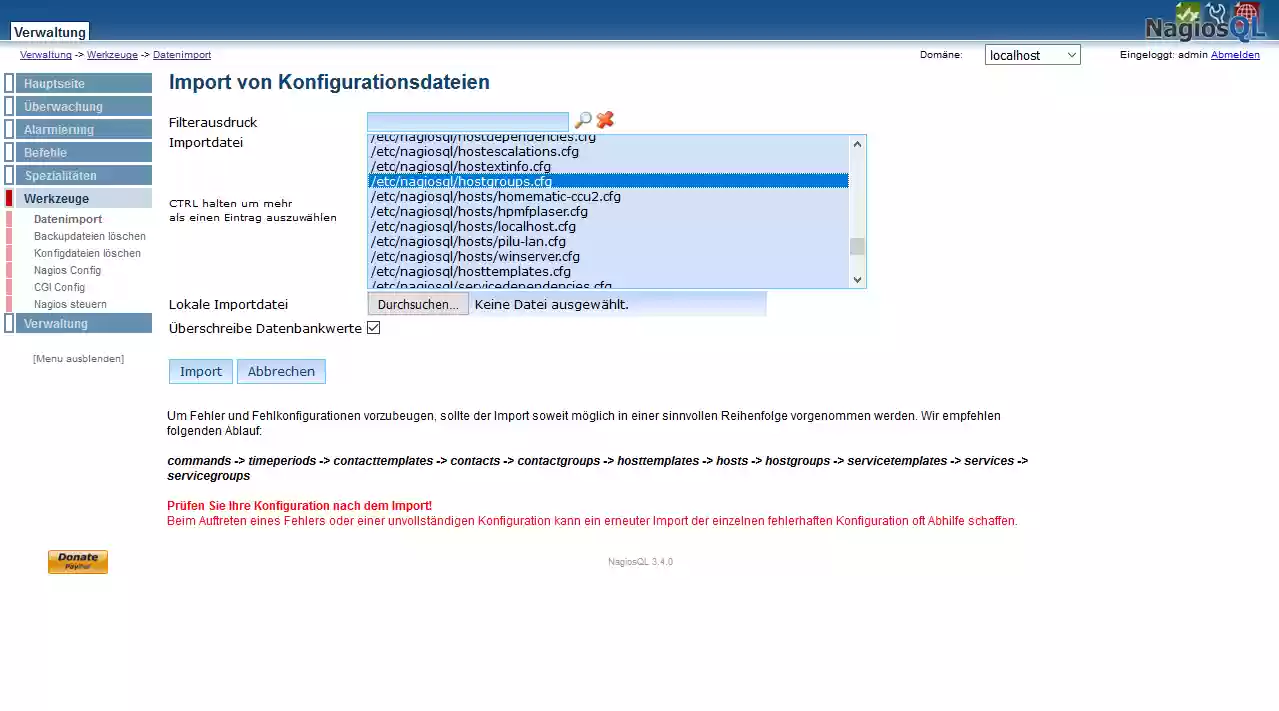
Task: Click the NagiosQL logo
Action: point(1205,22)
